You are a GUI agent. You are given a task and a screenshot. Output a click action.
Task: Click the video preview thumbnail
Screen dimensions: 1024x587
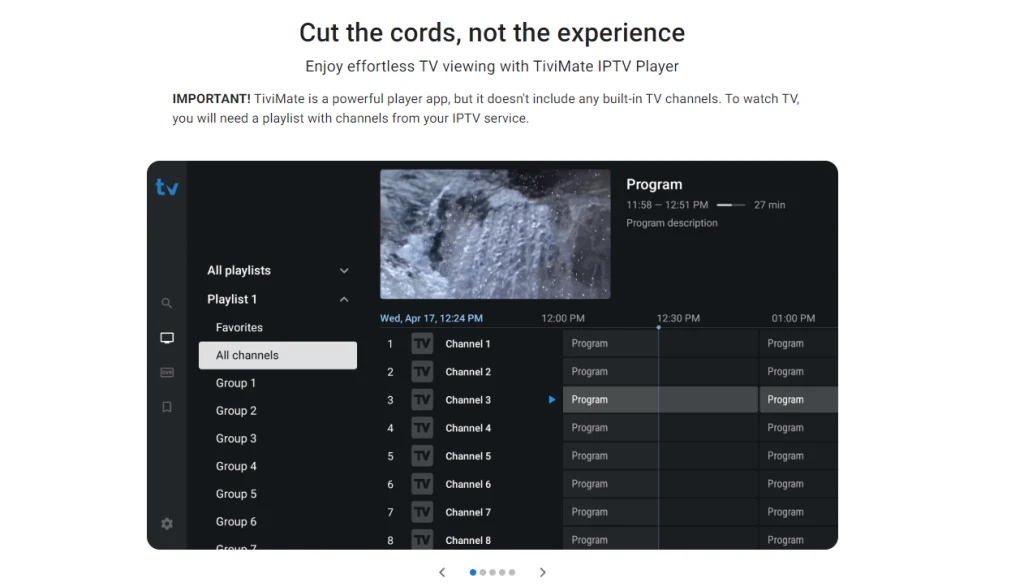[495, 234]
